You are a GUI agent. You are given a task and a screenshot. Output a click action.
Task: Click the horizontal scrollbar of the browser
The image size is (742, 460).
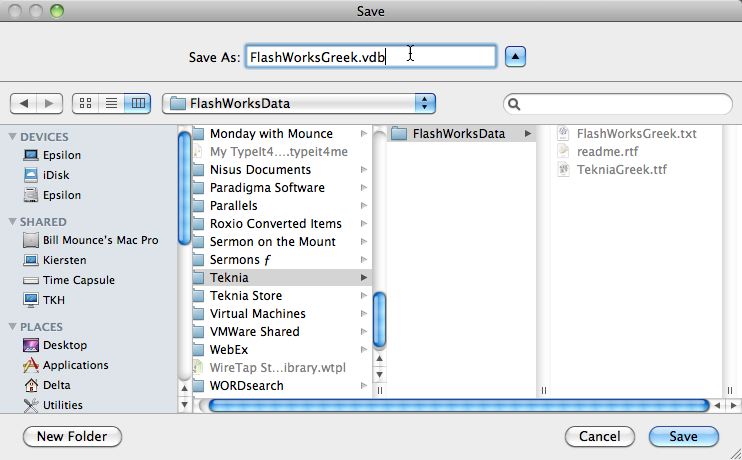click(x=460, y=405)
